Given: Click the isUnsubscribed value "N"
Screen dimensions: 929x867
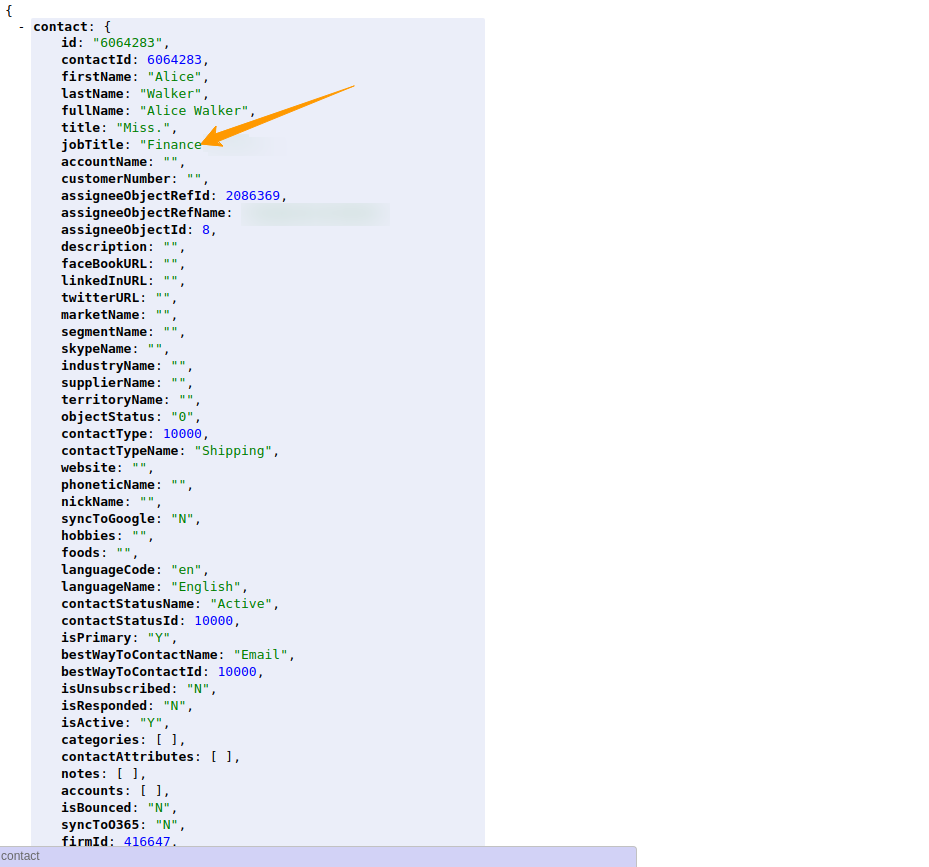Looking at the screenshot, I should [198, 689].
